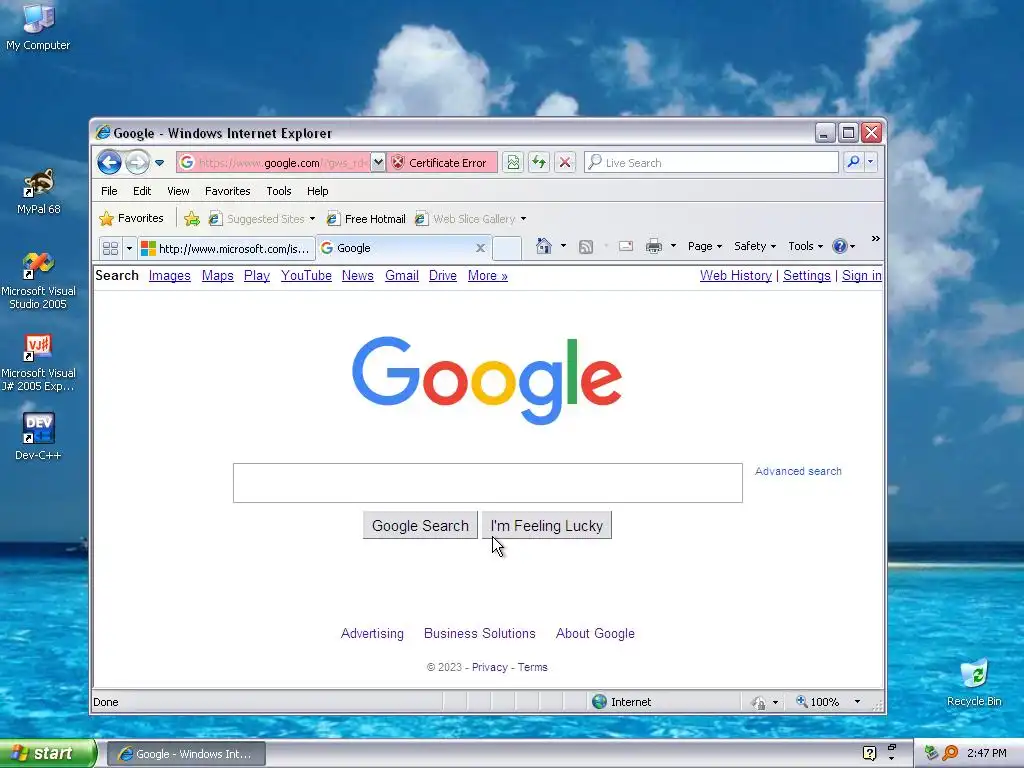Click the Read Mail envelope icon
1024x768 pixels.
coord(626,246)
